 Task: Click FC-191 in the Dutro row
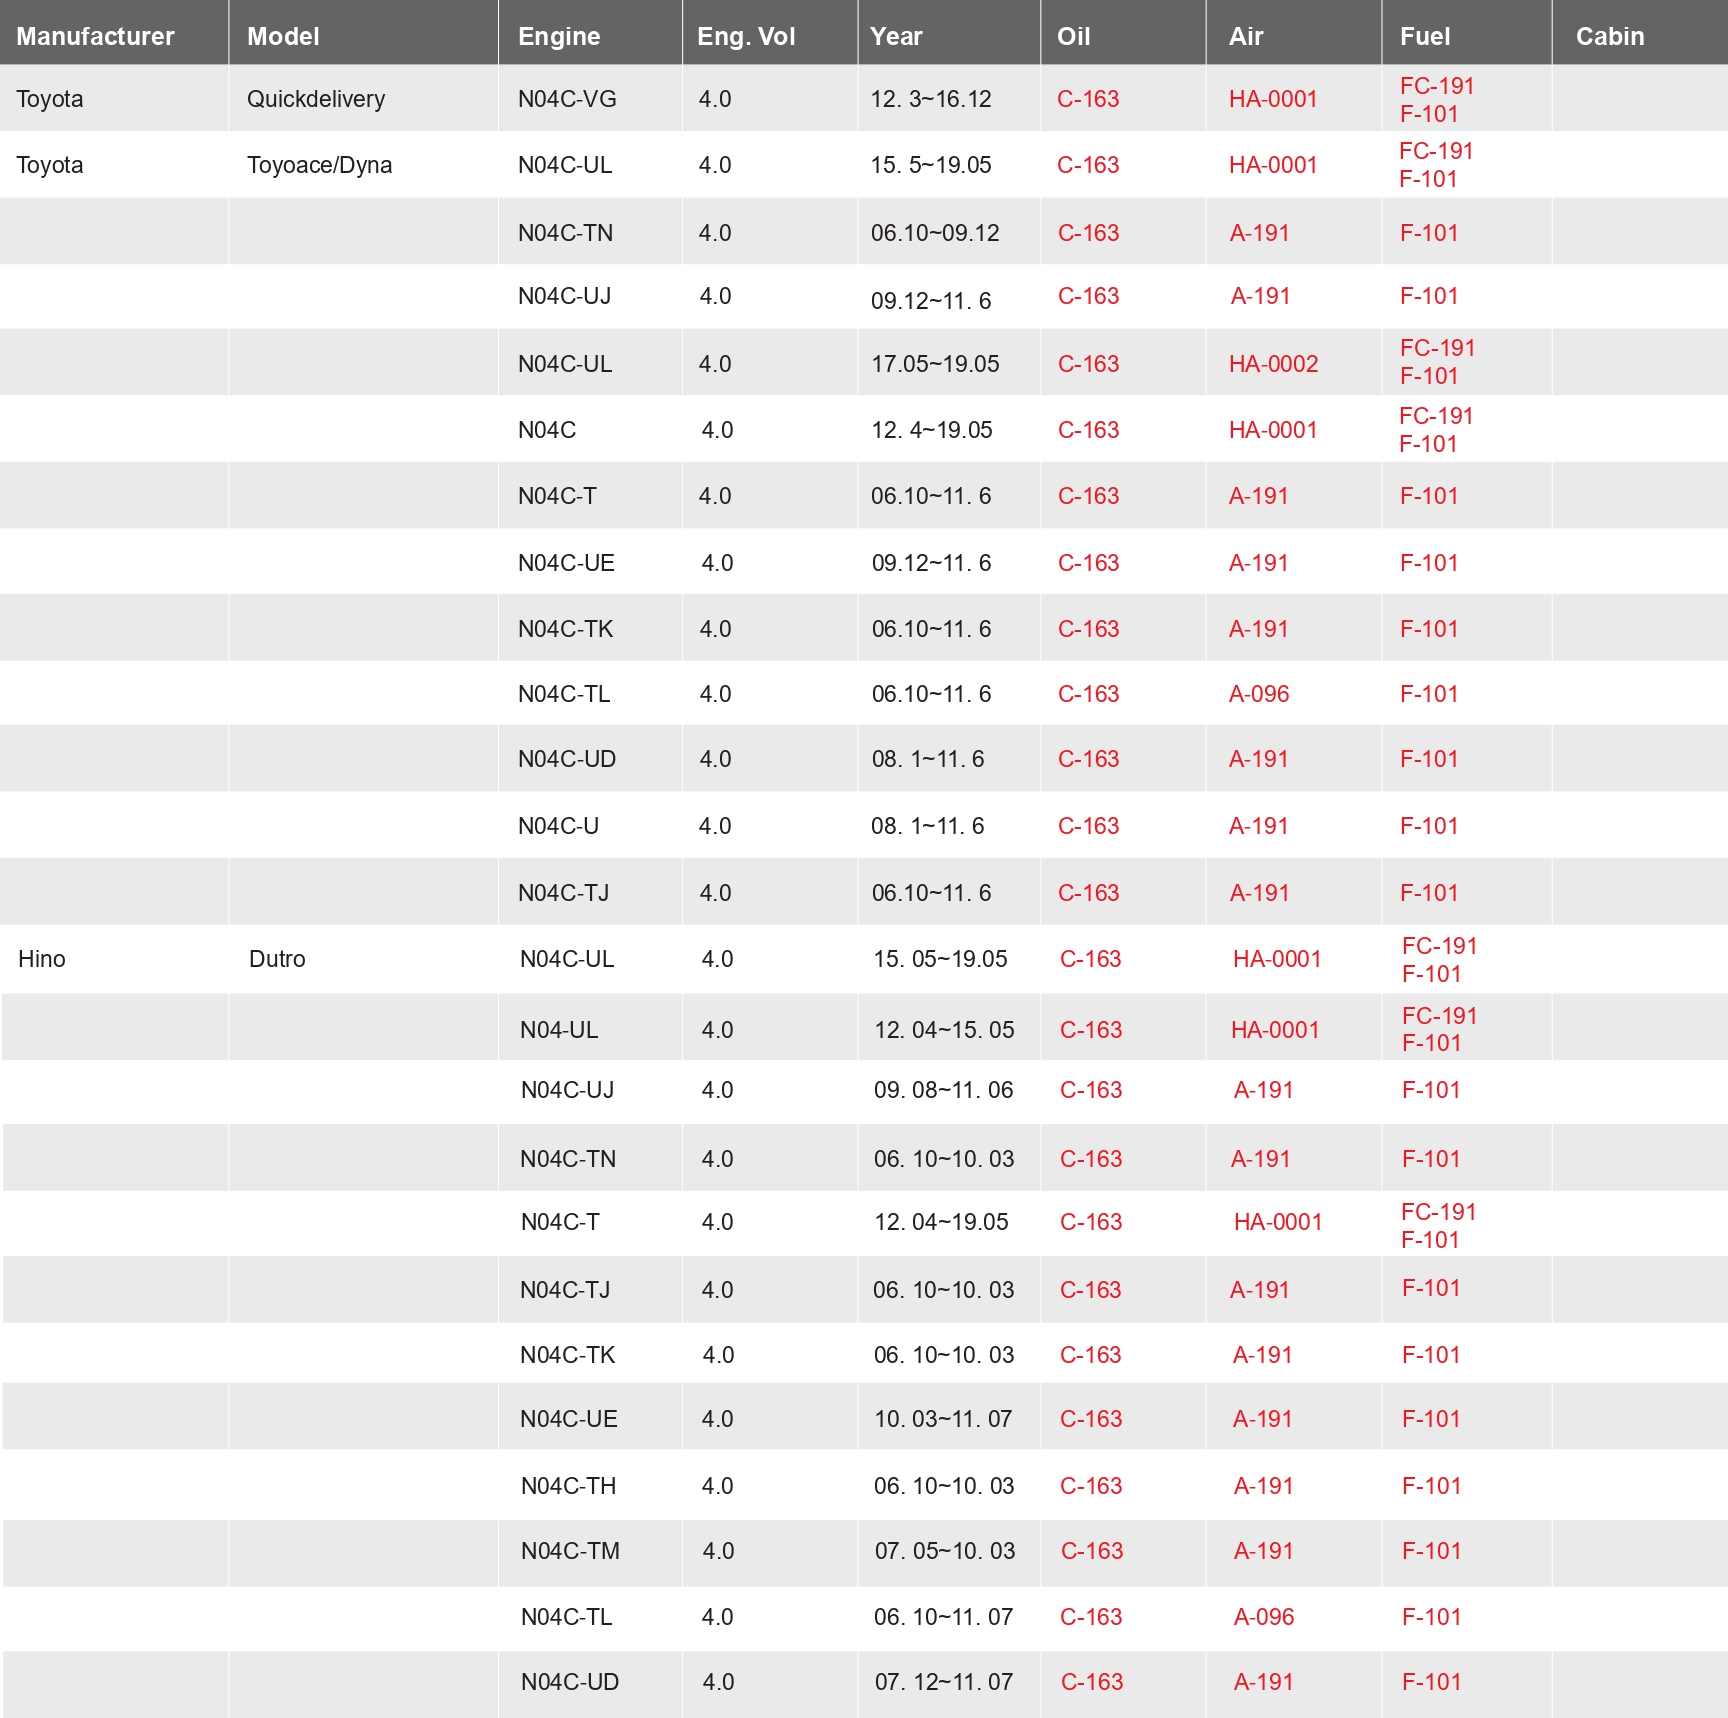(x=1440, y=946)
